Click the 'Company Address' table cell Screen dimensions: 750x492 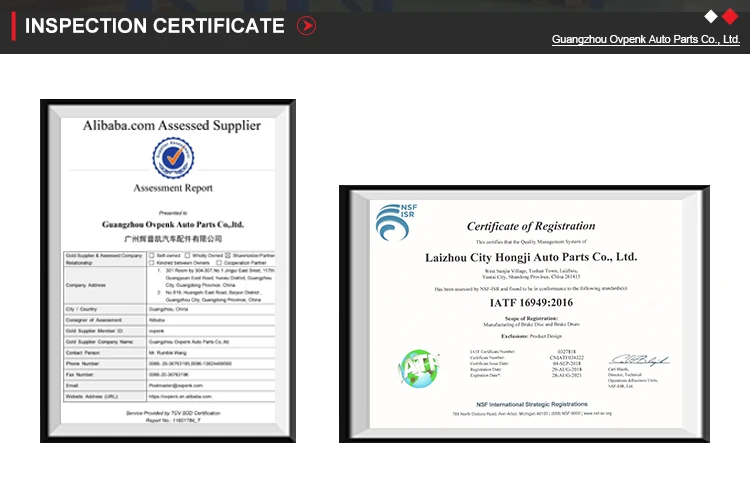(x=105, y=285)
